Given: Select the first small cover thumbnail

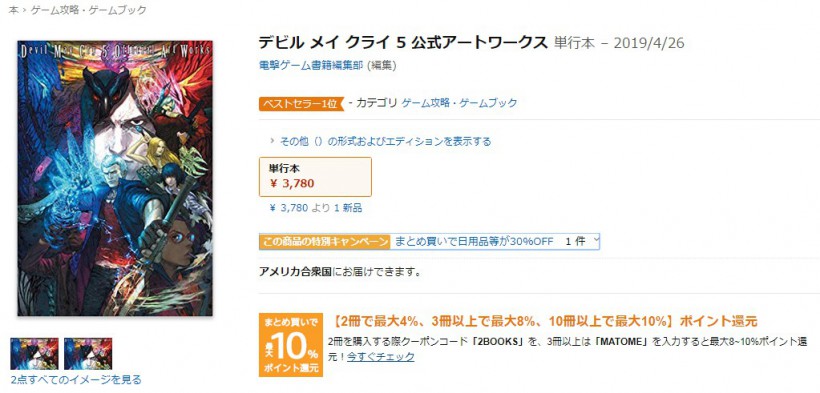Looking at the screenshot, I should [35, 354].
